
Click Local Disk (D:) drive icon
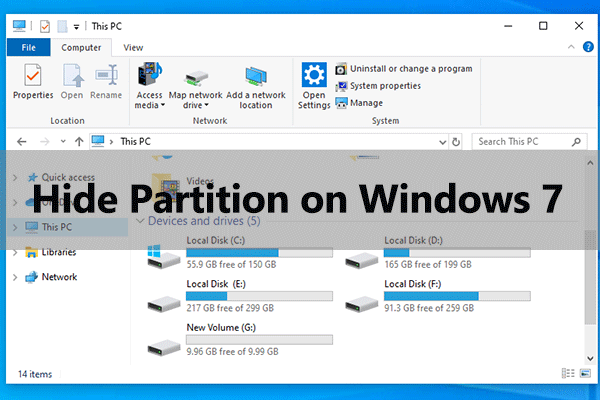[x=361, y=261]
